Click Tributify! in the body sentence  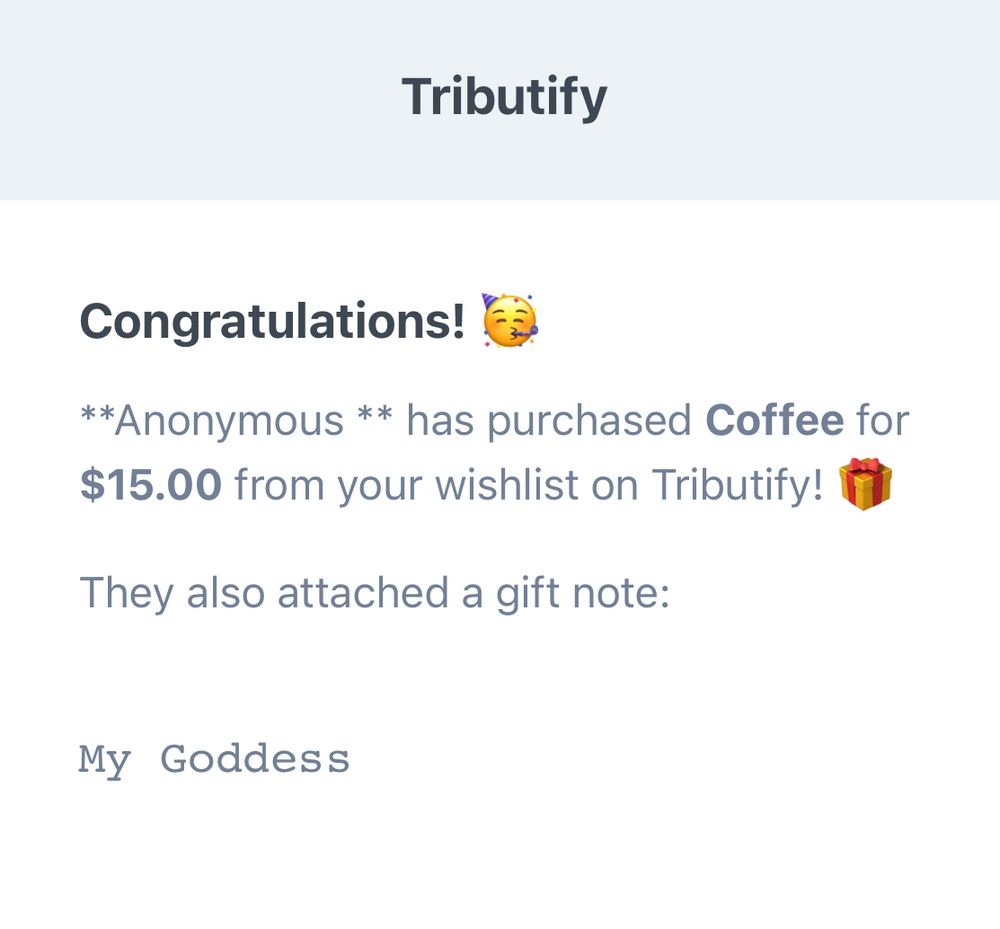coord(737,486)
